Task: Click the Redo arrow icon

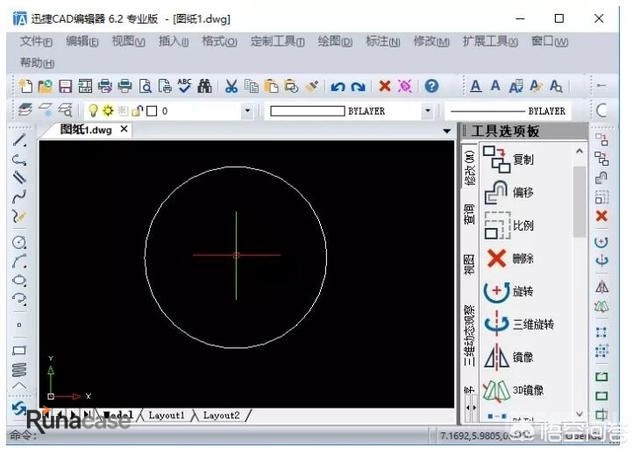Action: [358, 87]
